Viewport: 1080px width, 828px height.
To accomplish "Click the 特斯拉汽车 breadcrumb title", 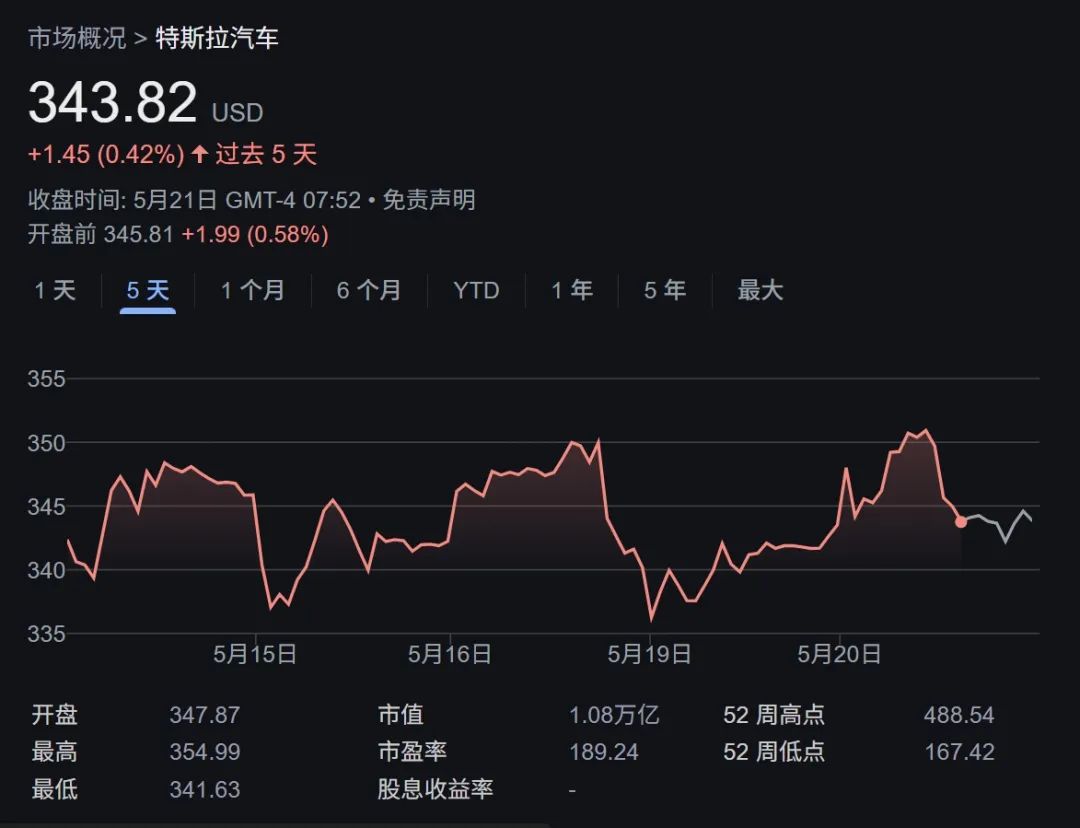I will coord(217,39).
